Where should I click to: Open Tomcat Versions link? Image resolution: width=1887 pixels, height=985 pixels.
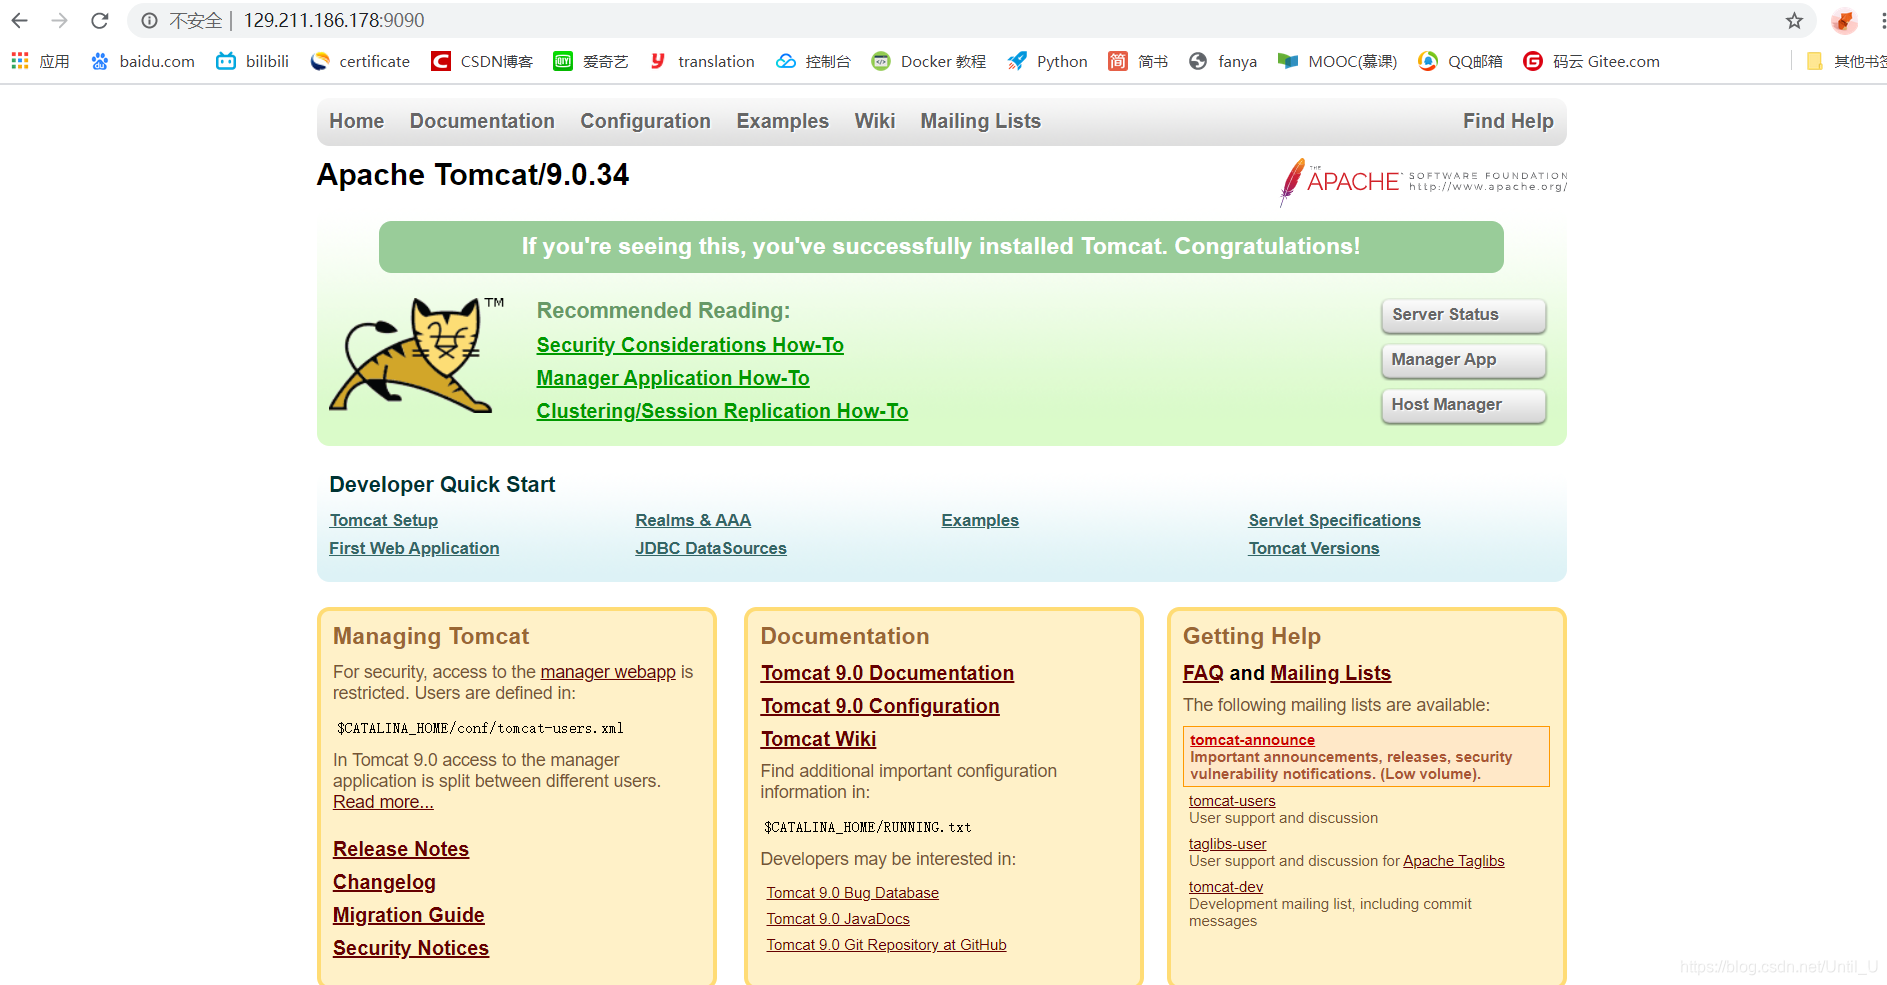[1314, 548]
